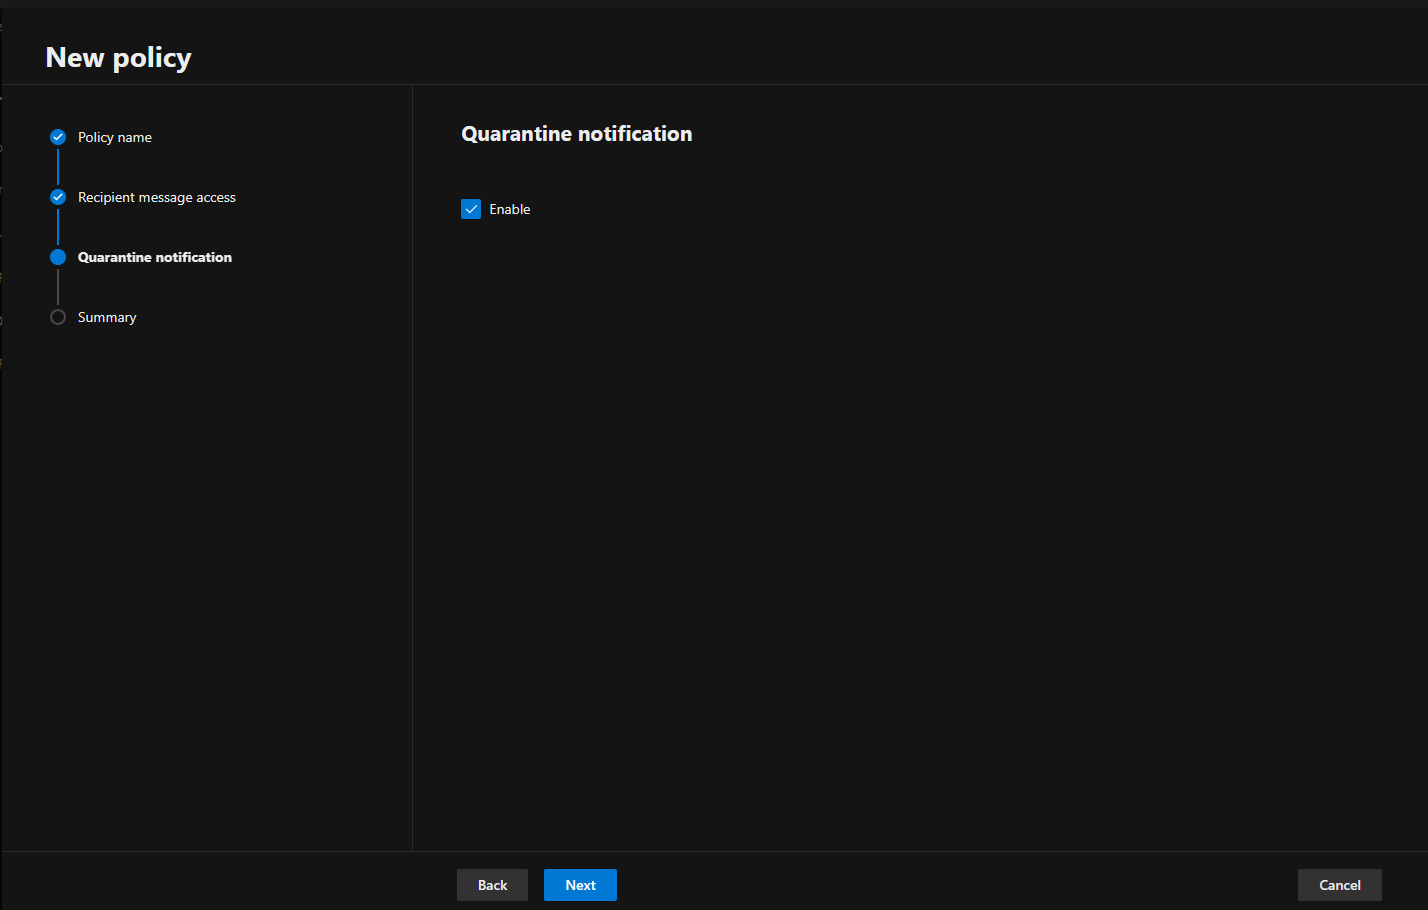The width and height of the screenshot is (1428, 910).
Task: Open the Recipient message access step
Action: (x=157, y=197)
